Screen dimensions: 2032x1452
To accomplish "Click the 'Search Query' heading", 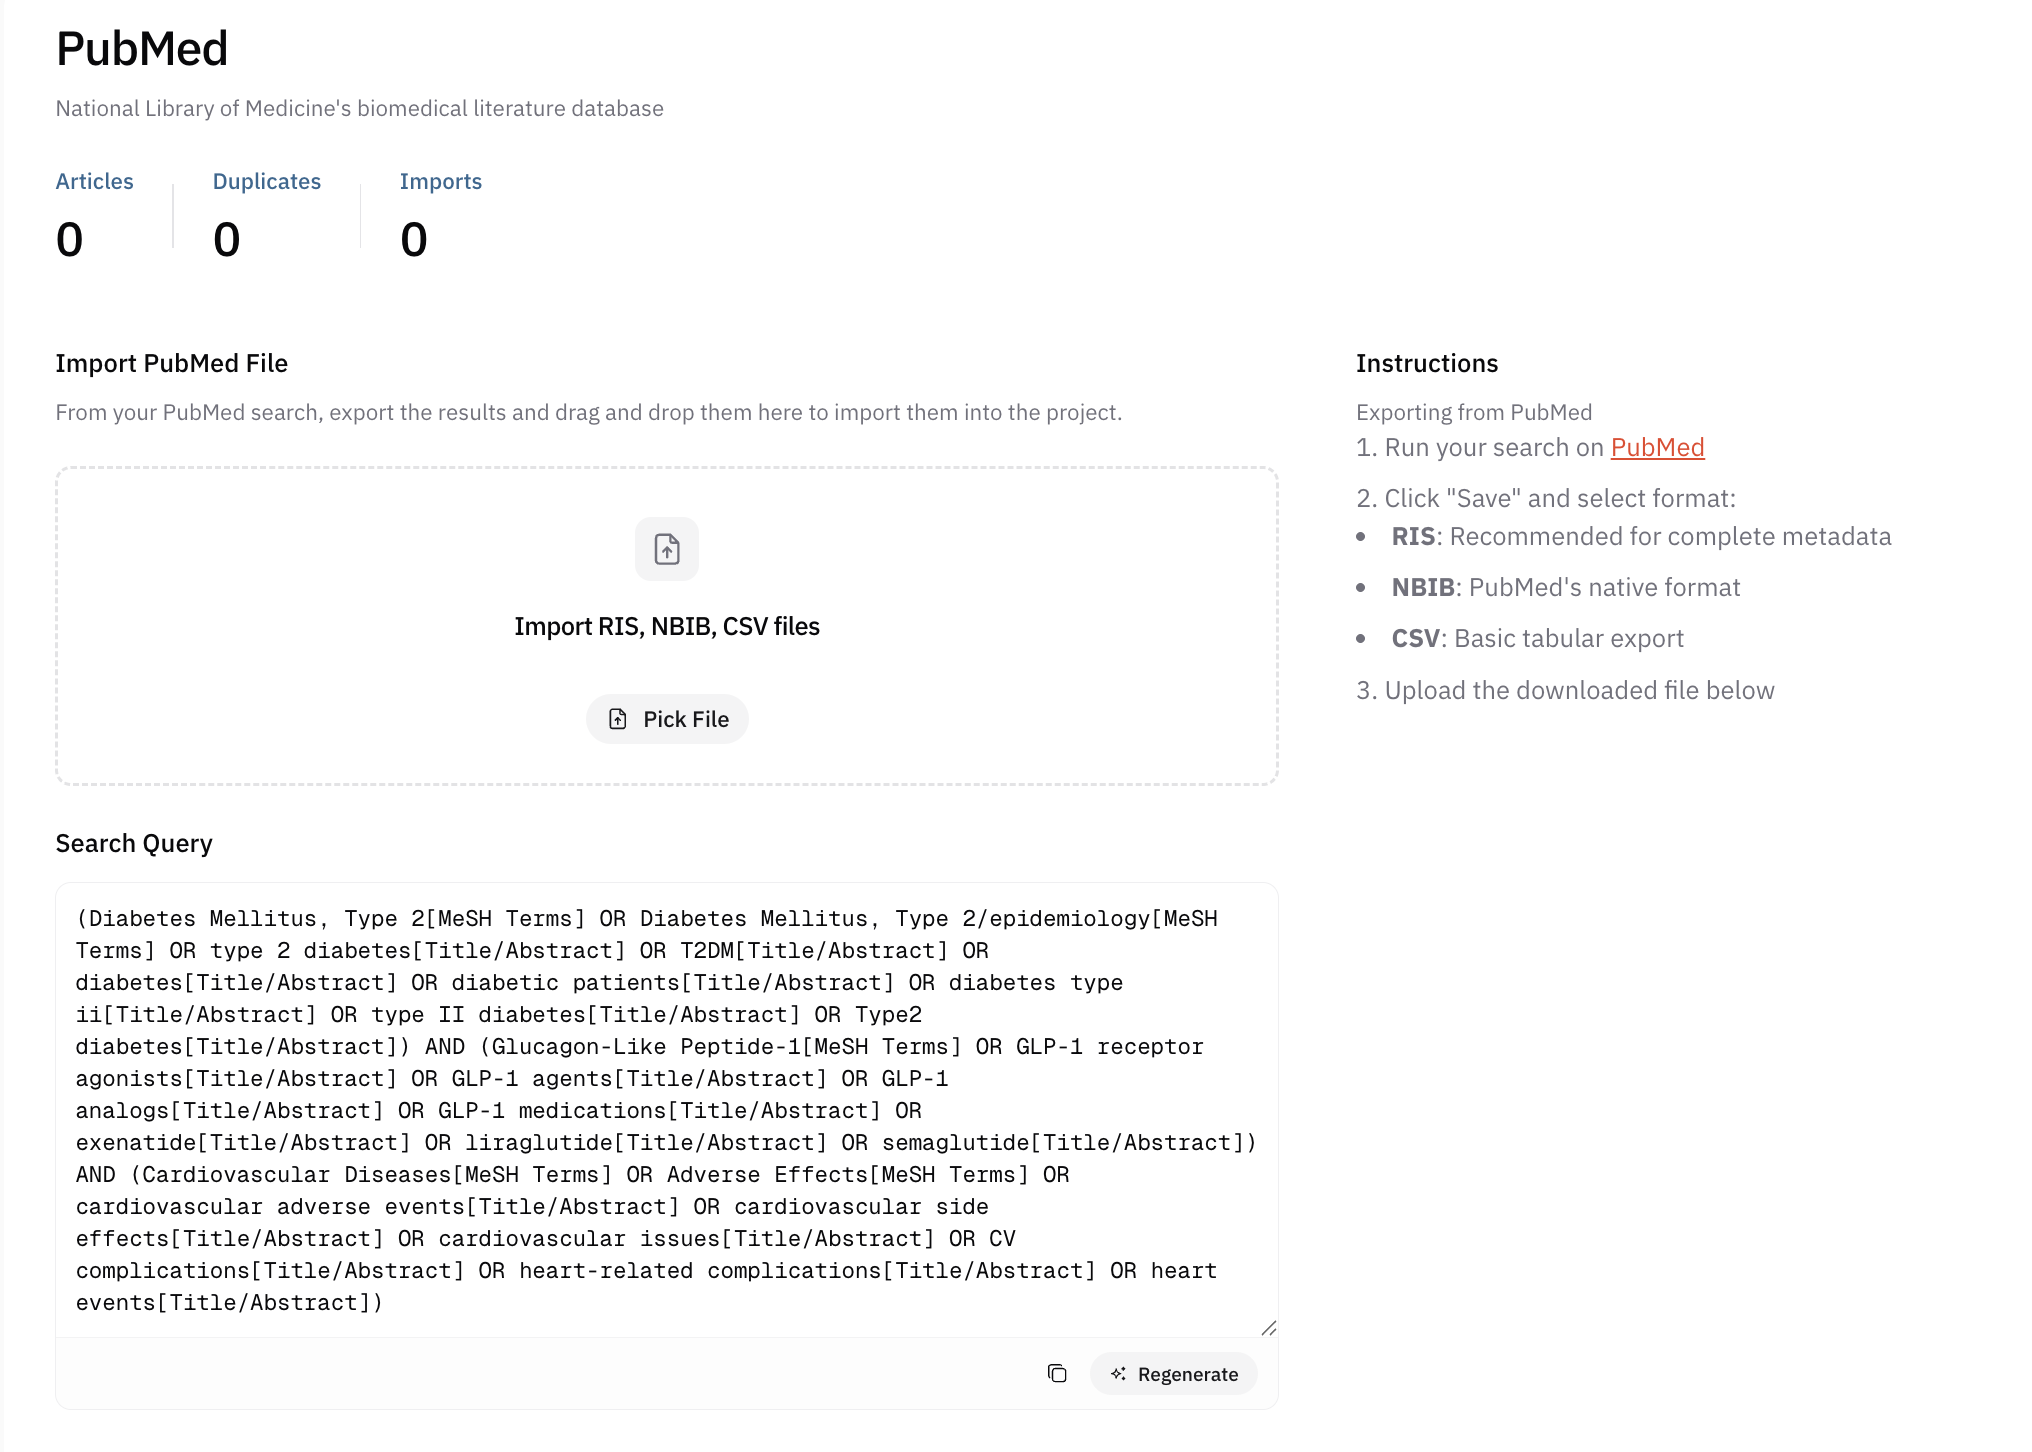I will [134, 843].
